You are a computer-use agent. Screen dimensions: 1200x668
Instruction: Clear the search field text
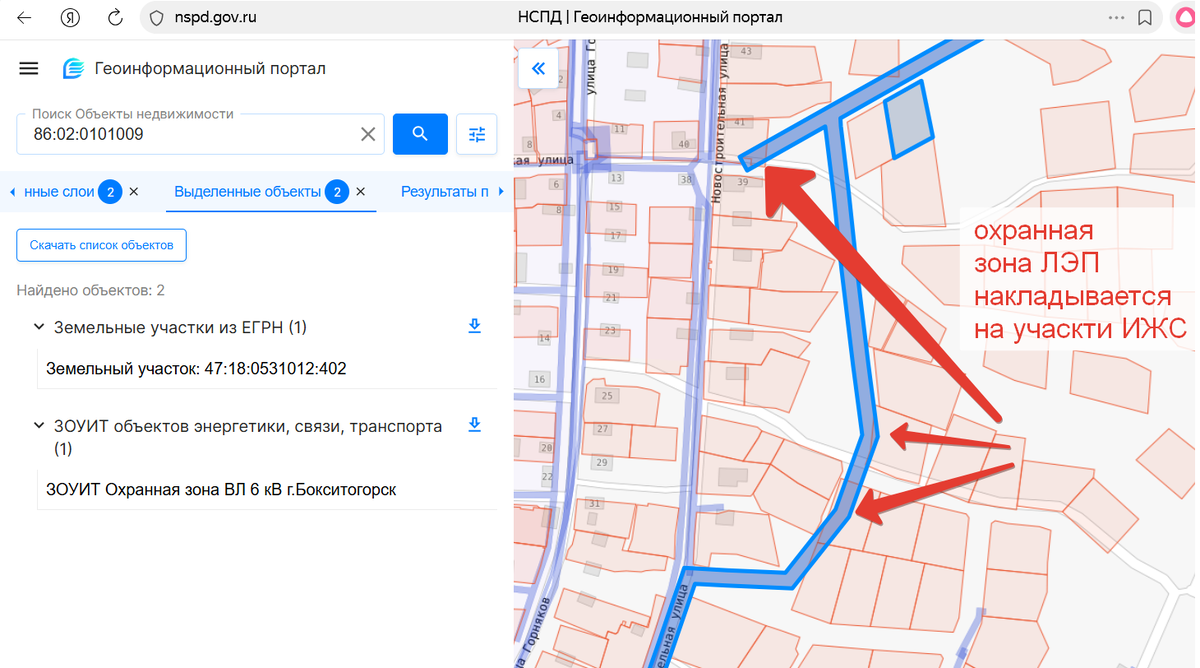pyautogui.click(x=368, y=134)
